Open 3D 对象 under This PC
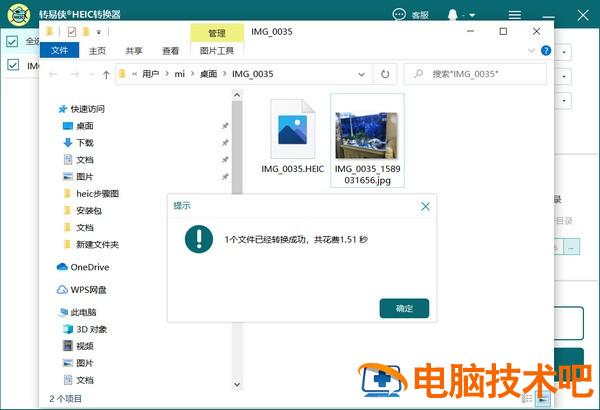The image size is (600, 410). (x=85, y=329)
